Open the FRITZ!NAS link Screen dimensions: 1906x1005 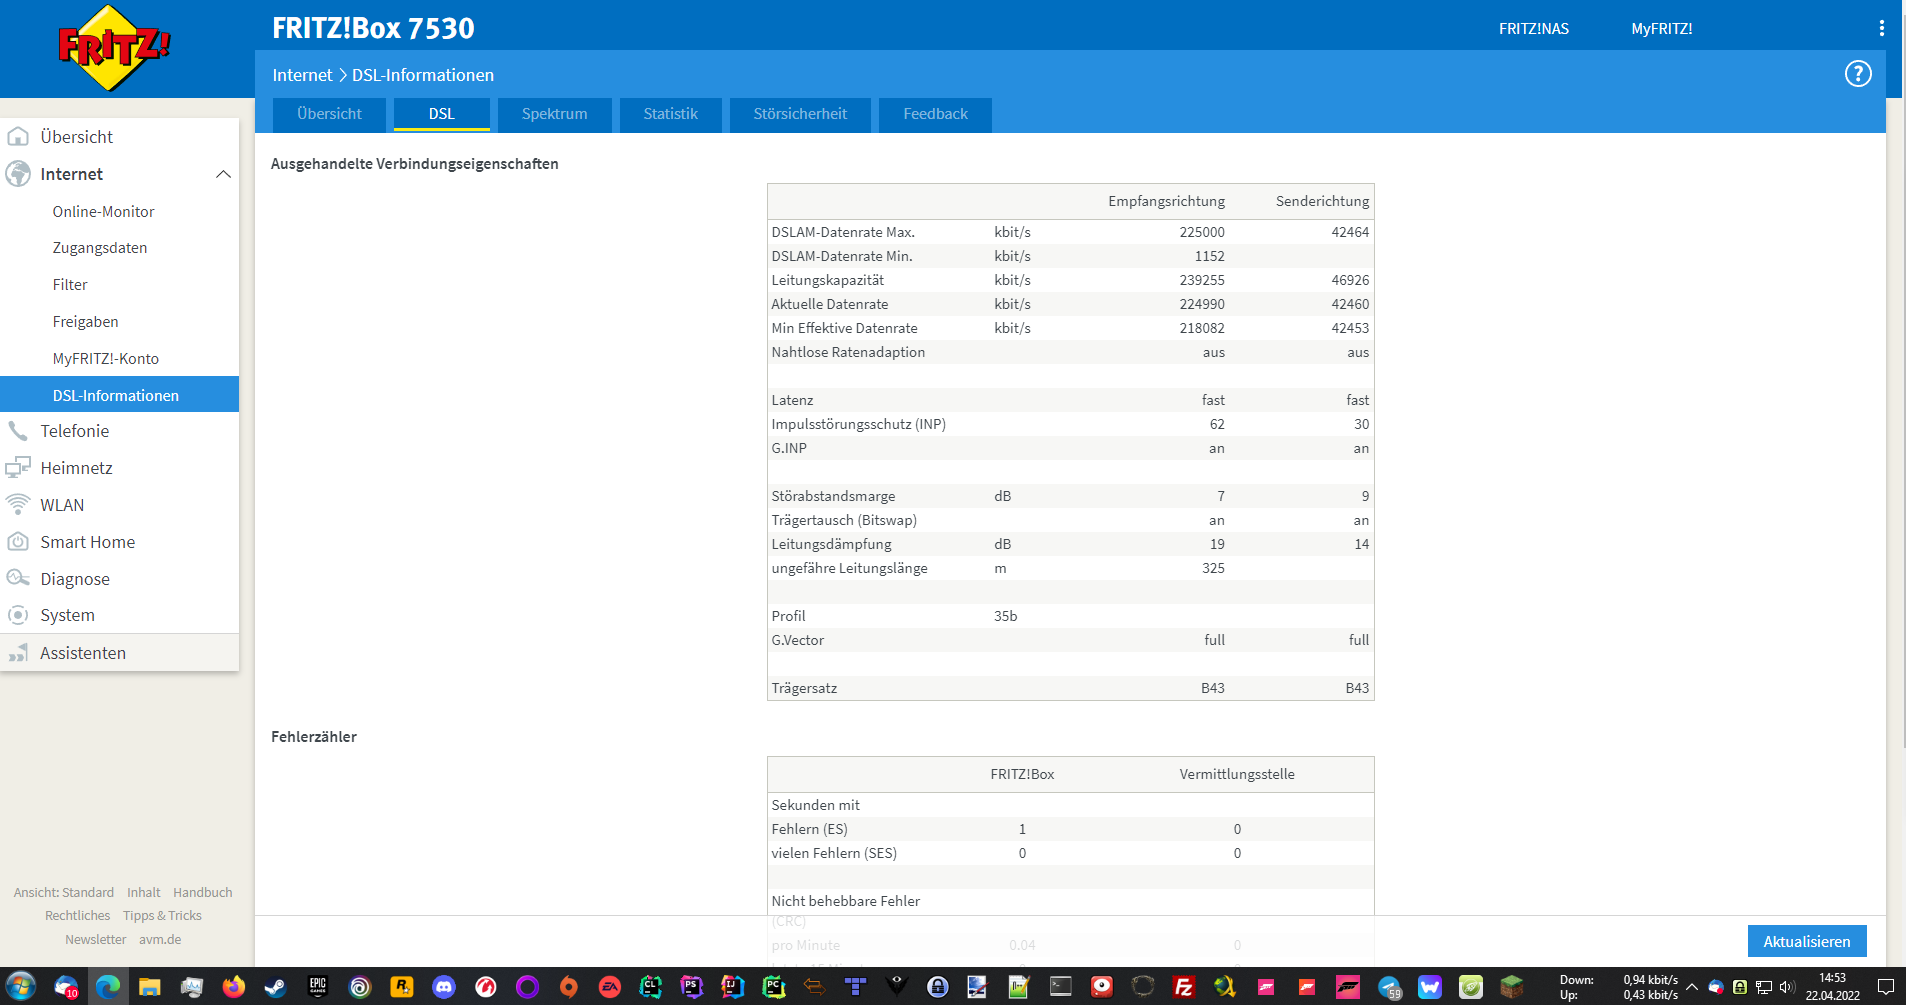point(1534,29)
